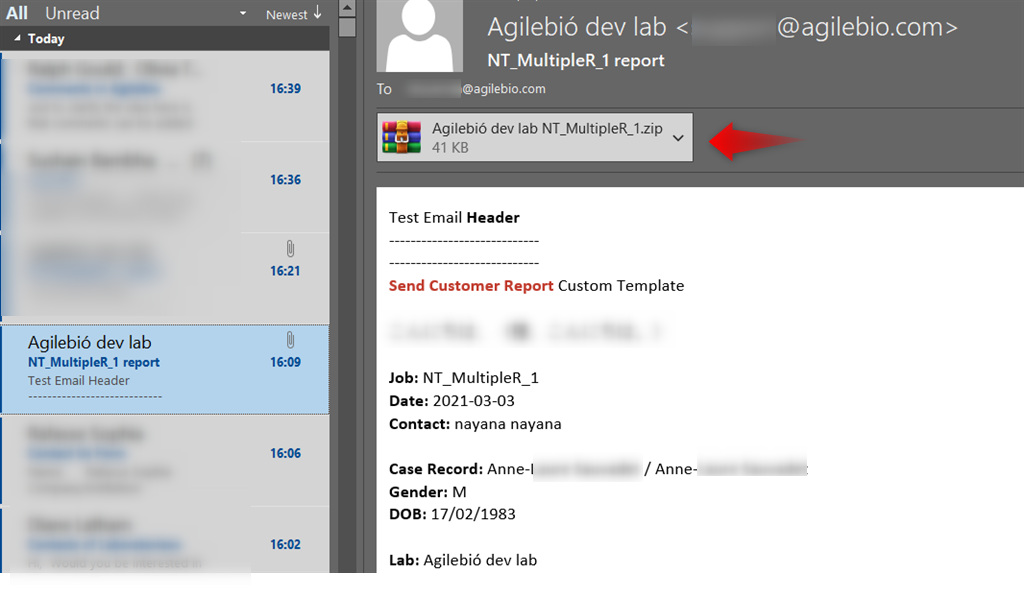Click the Contact: nayana nayana line
Viewport: 1024px width, 590px height.
click(x=475, y=424)
